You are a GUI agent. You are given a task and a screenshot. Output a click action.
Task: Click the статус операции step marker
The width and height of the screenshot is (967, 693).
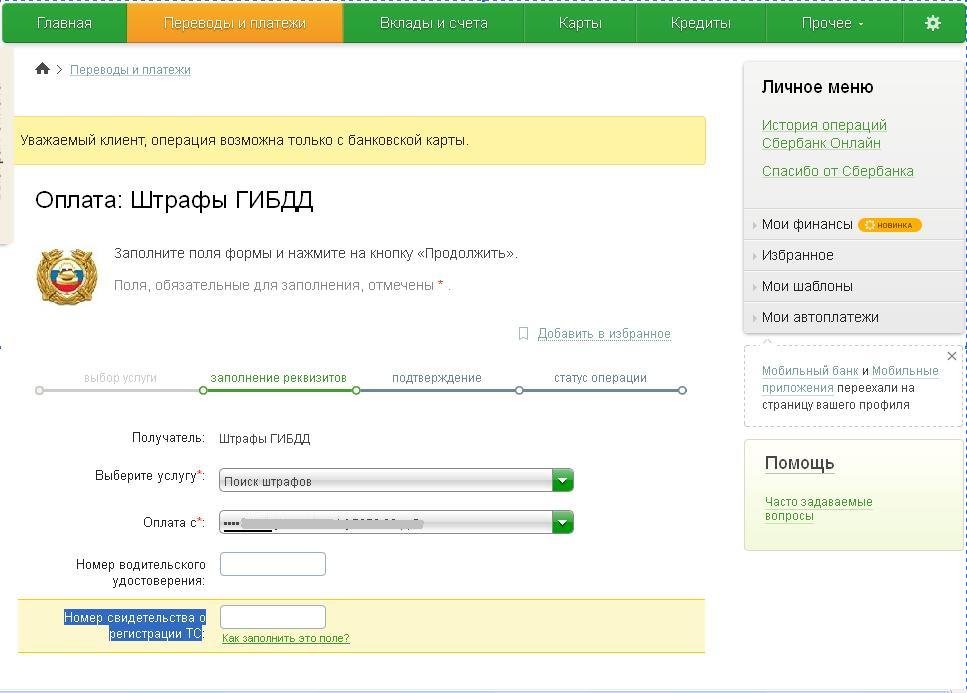point(519,390)
